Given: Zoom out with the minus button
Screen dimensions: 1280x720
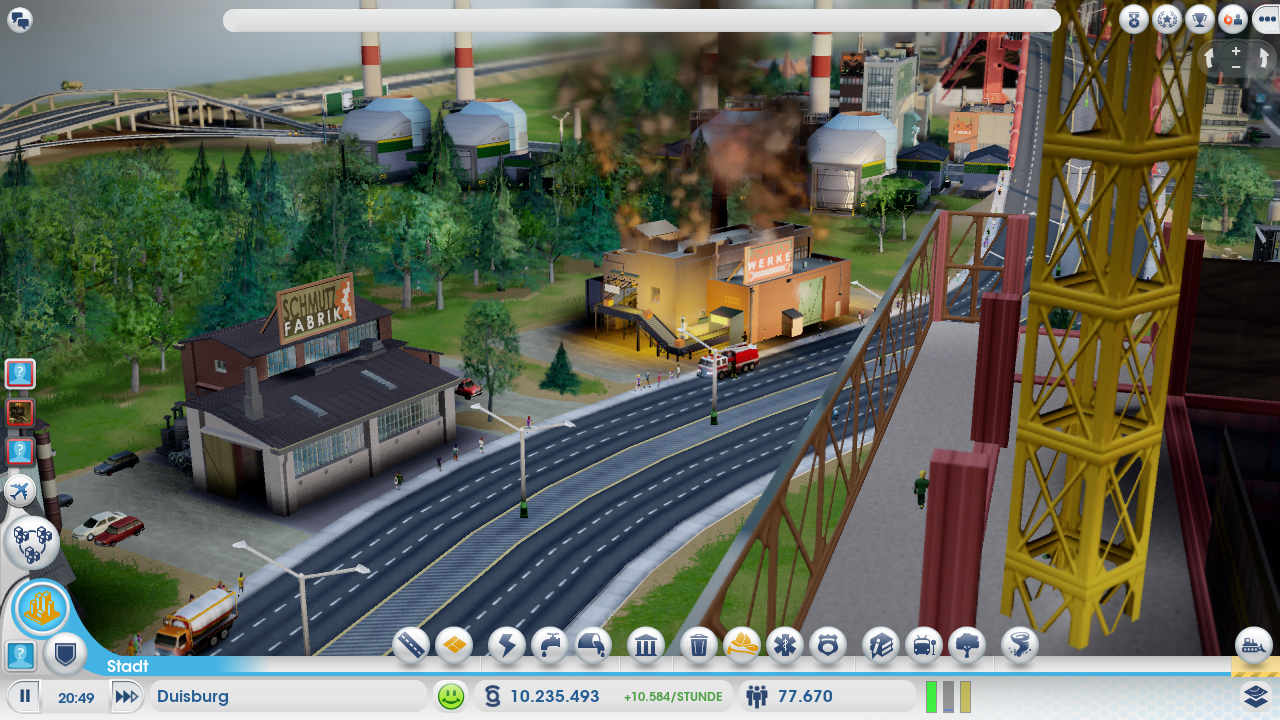Looking at the screenshot, I should [1236, 67].
